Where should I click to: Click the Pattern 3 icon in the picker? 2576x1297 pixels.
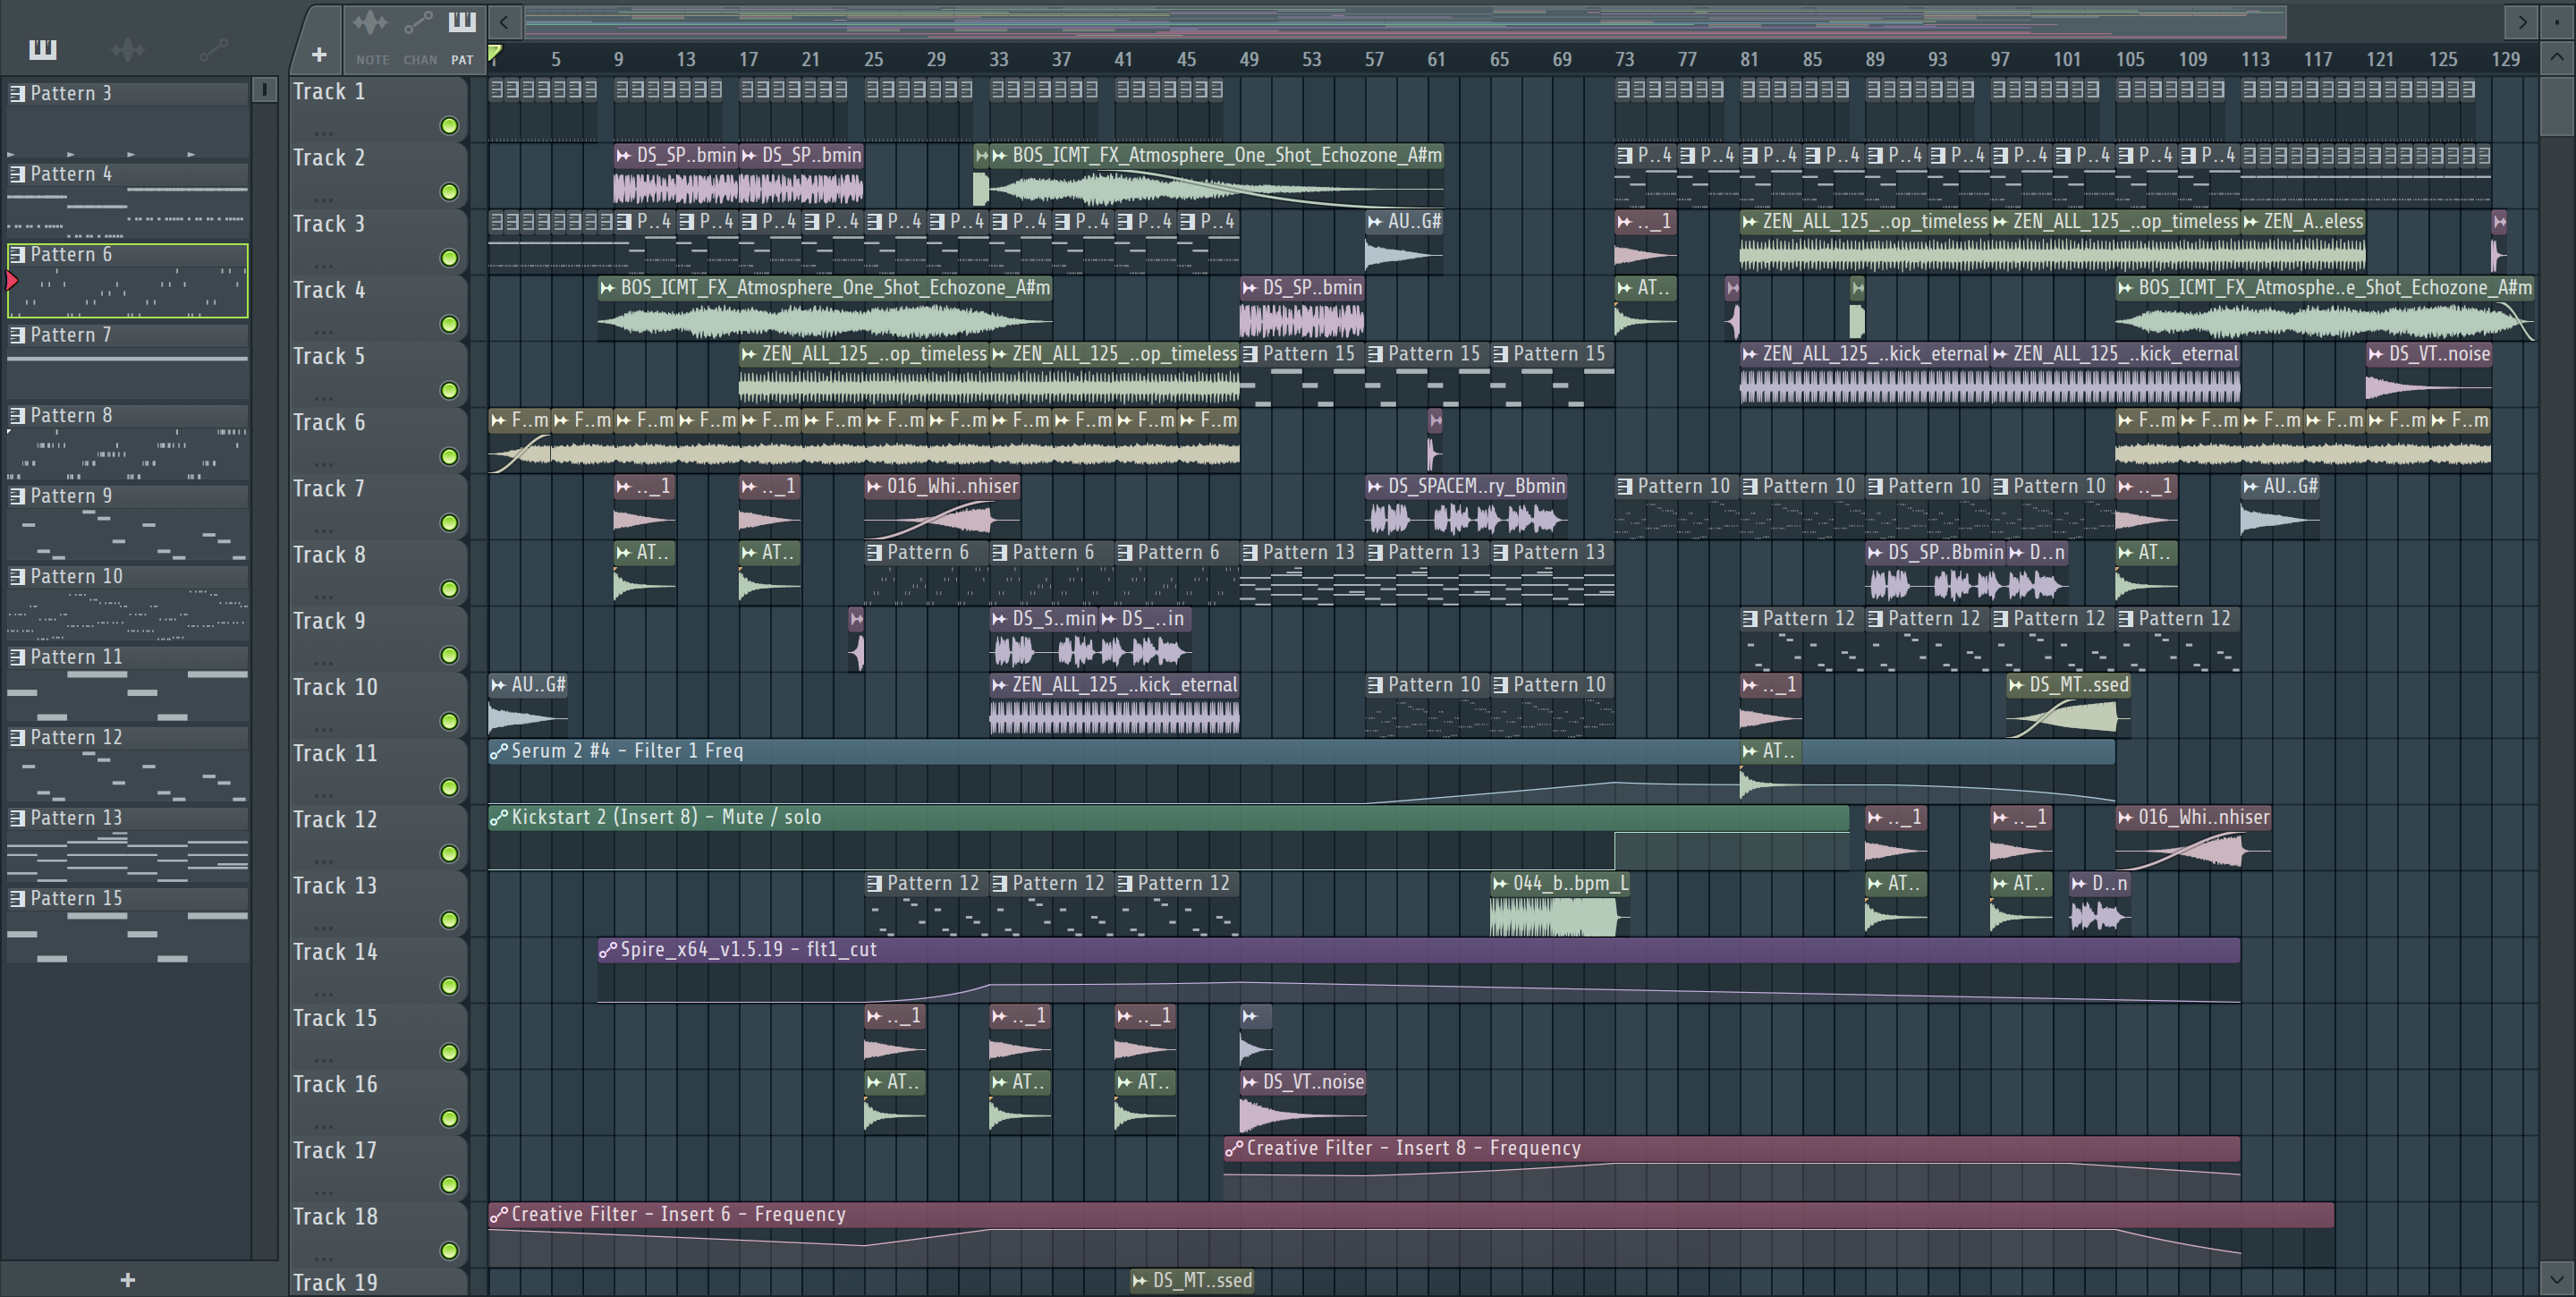[17, 93]
